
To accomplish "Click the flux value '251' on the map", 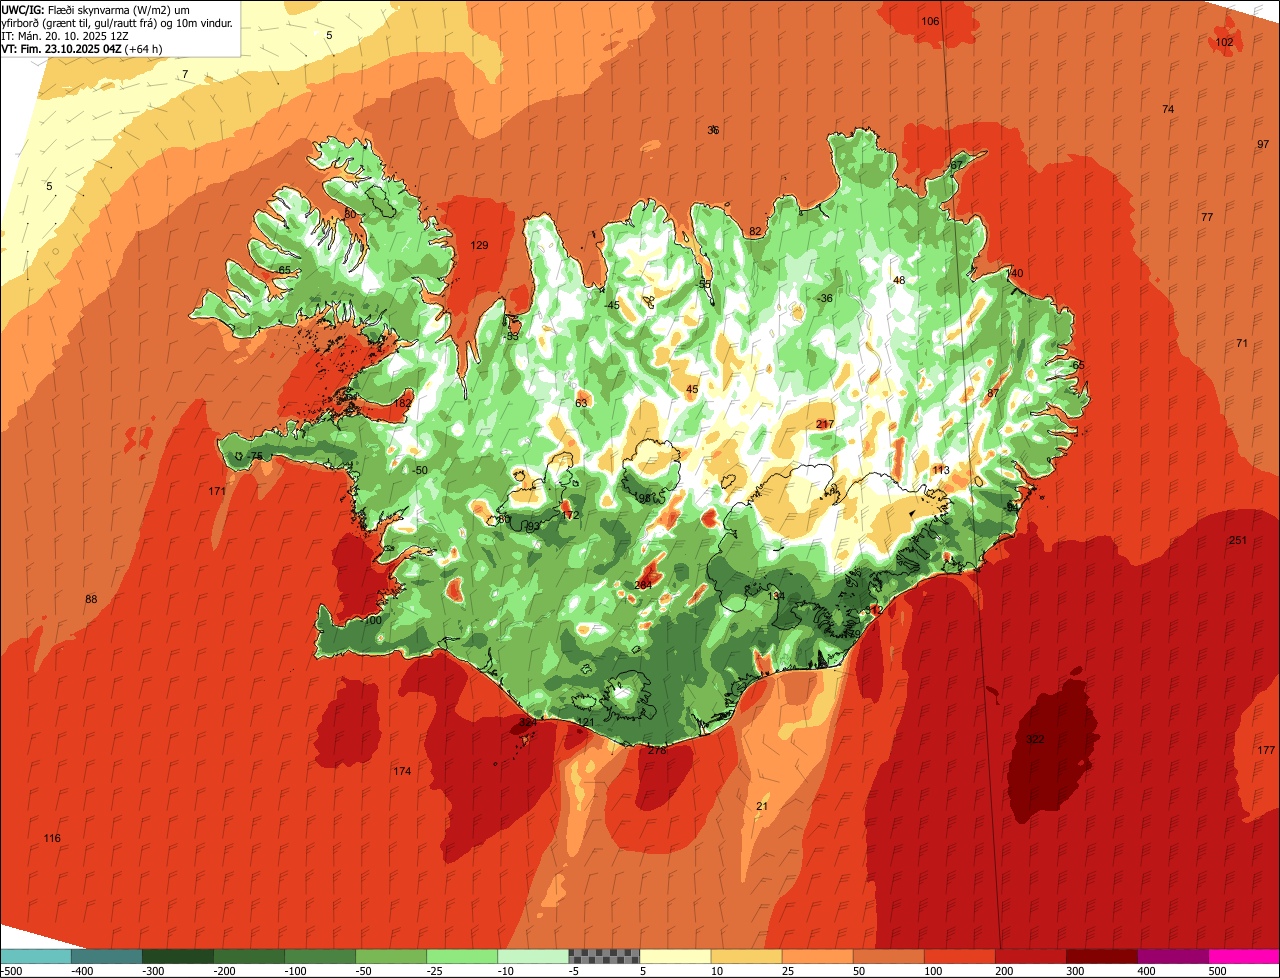I will (x=1238, y=540).
